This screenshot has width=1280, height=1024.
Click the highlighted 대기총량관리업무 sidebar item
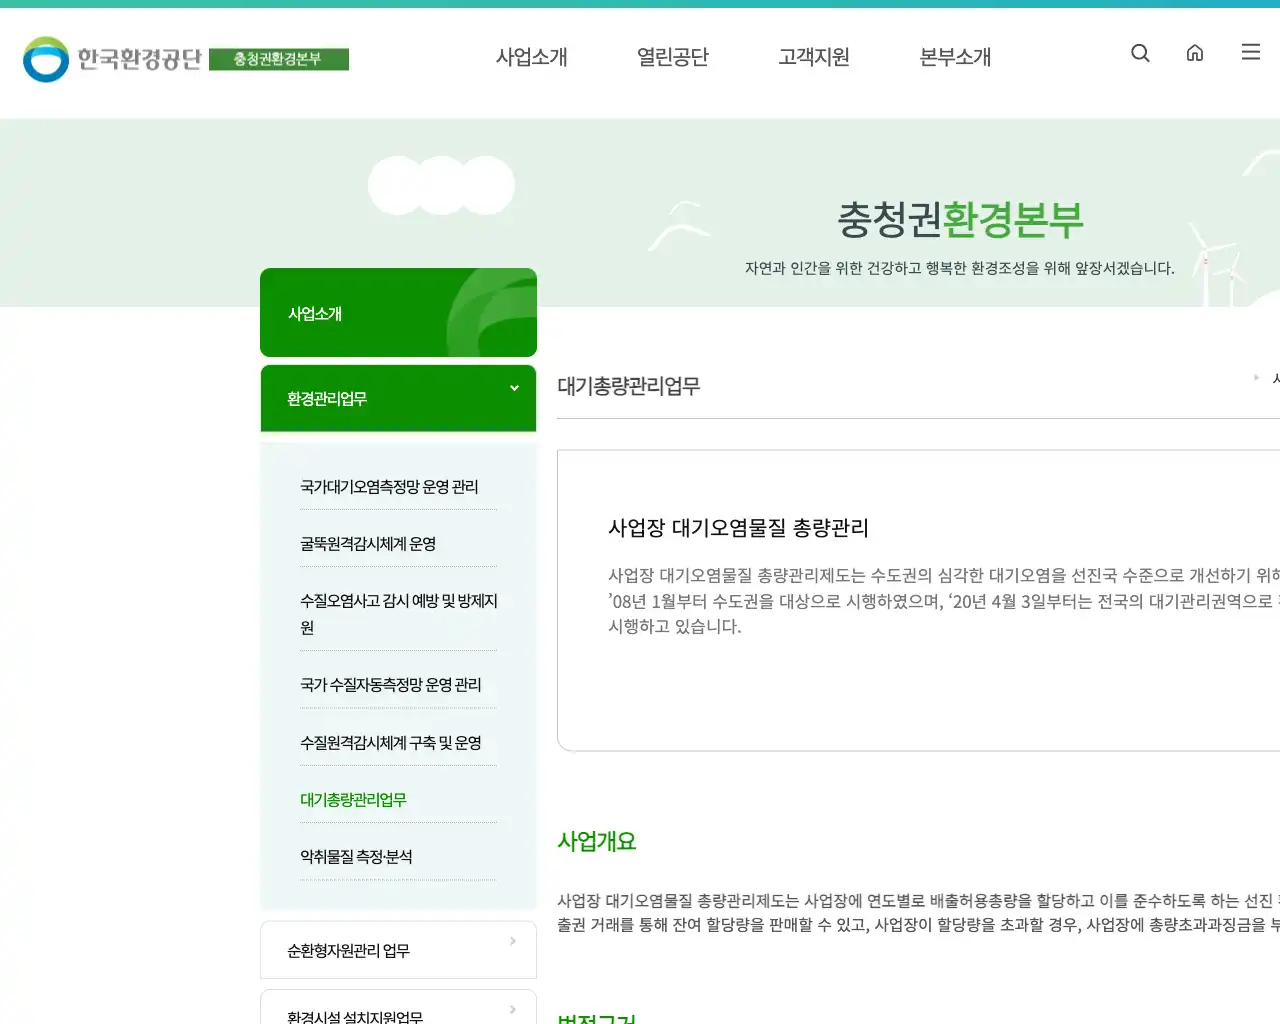(353, 799)
